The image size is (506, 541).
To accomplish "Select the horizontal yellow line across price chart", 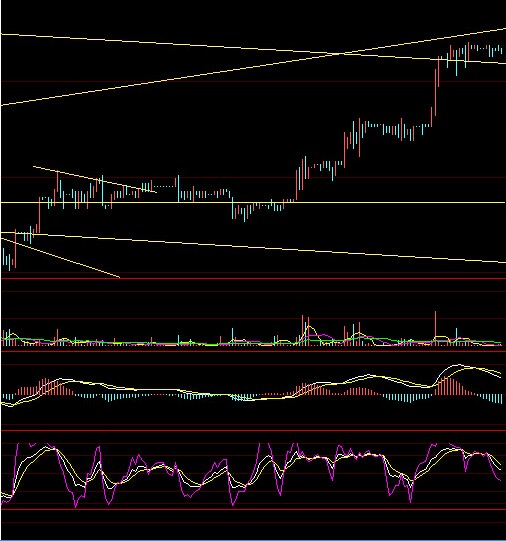I will coord(253,203).
